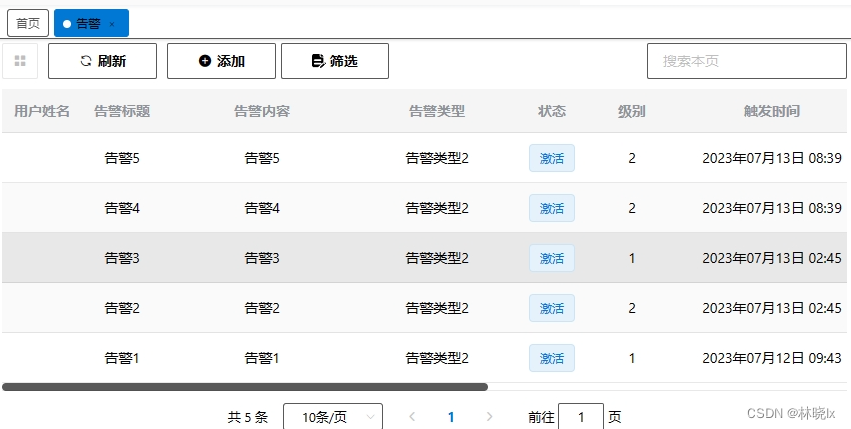
Task: Select 告警1 title cell
Action: (x=122, y=358)
